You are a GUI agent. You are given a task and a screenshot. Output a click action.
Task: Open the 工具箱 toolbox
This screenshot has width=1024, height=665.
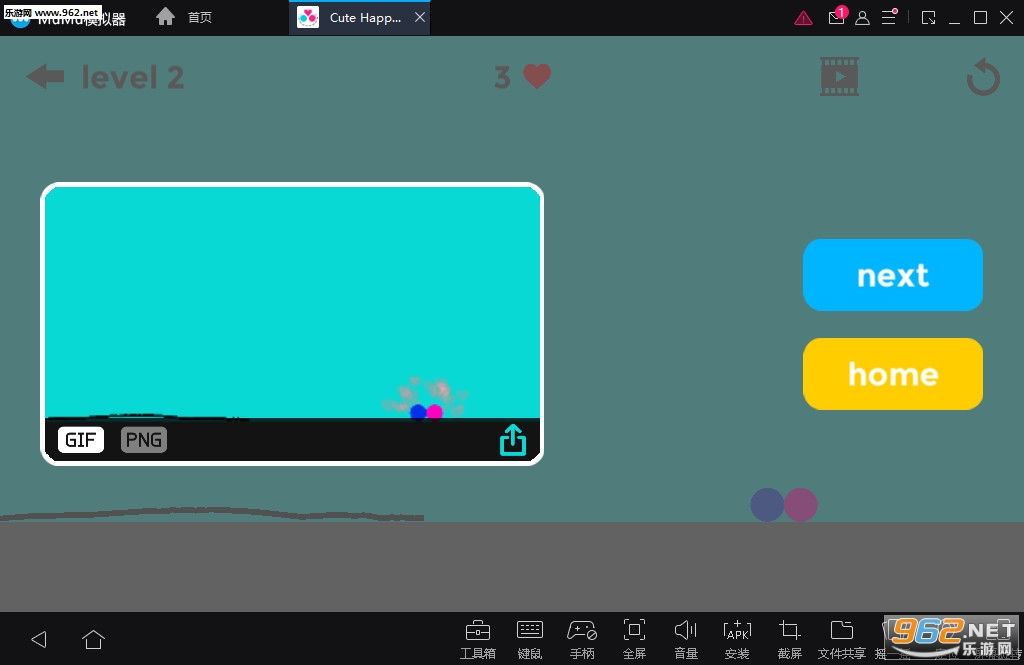(478, 638)
